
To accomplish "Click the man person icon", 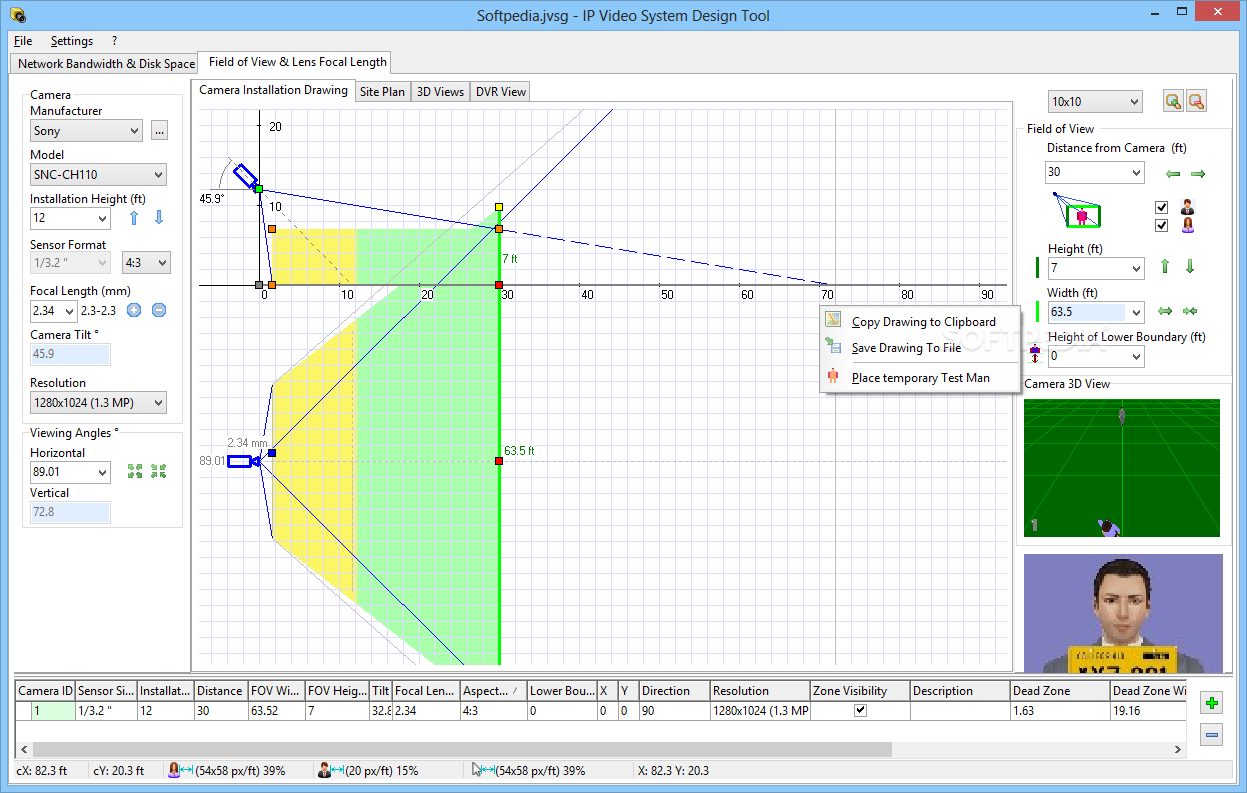I will (1188, 207).
